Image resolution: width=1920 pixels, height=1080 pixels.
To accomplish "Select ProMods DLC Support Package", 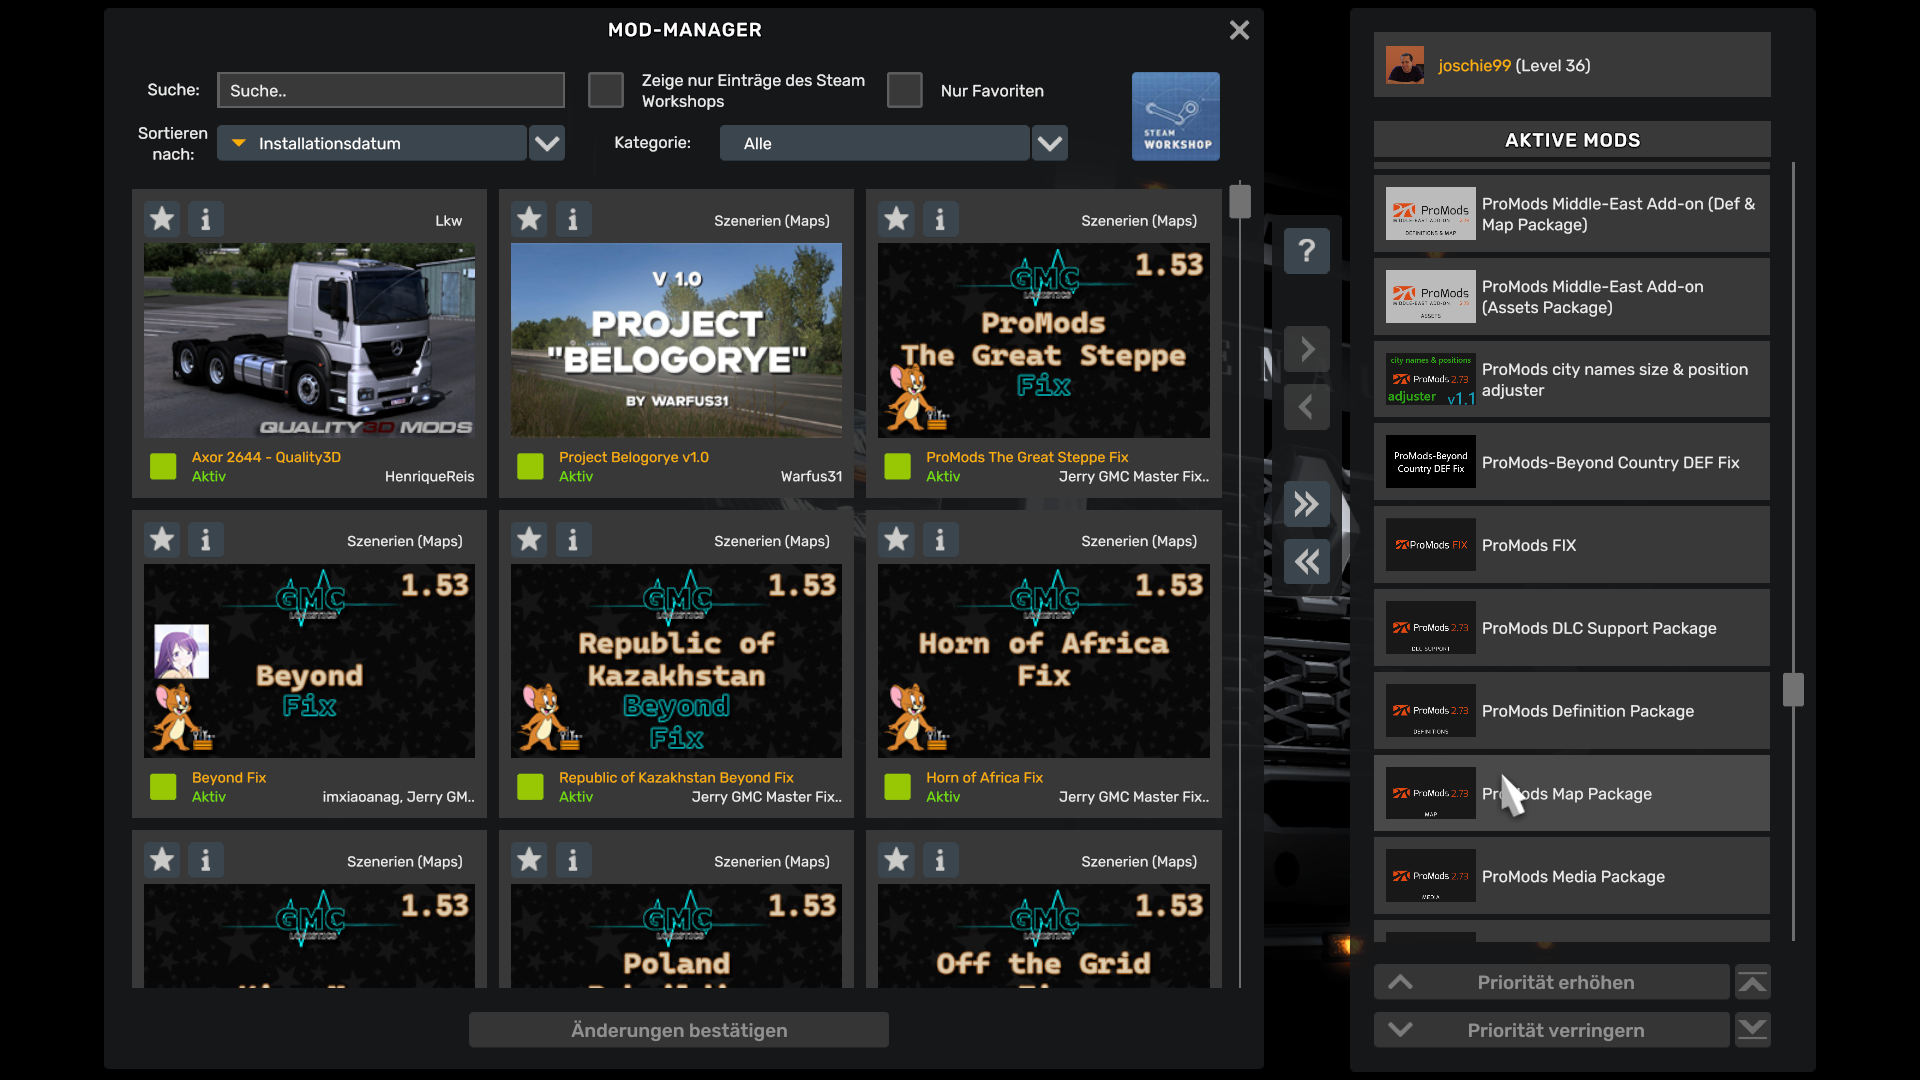I will pyautogui.click(x=1572, y=628).
